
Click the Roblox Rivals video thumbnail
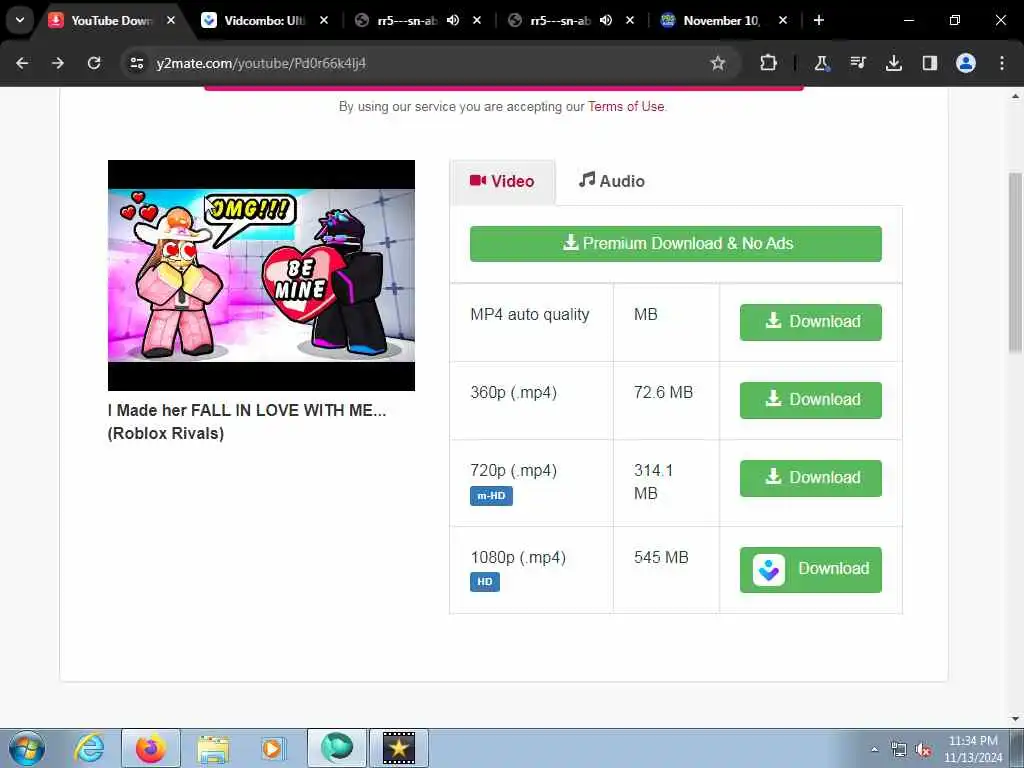(x=261, y=275)
